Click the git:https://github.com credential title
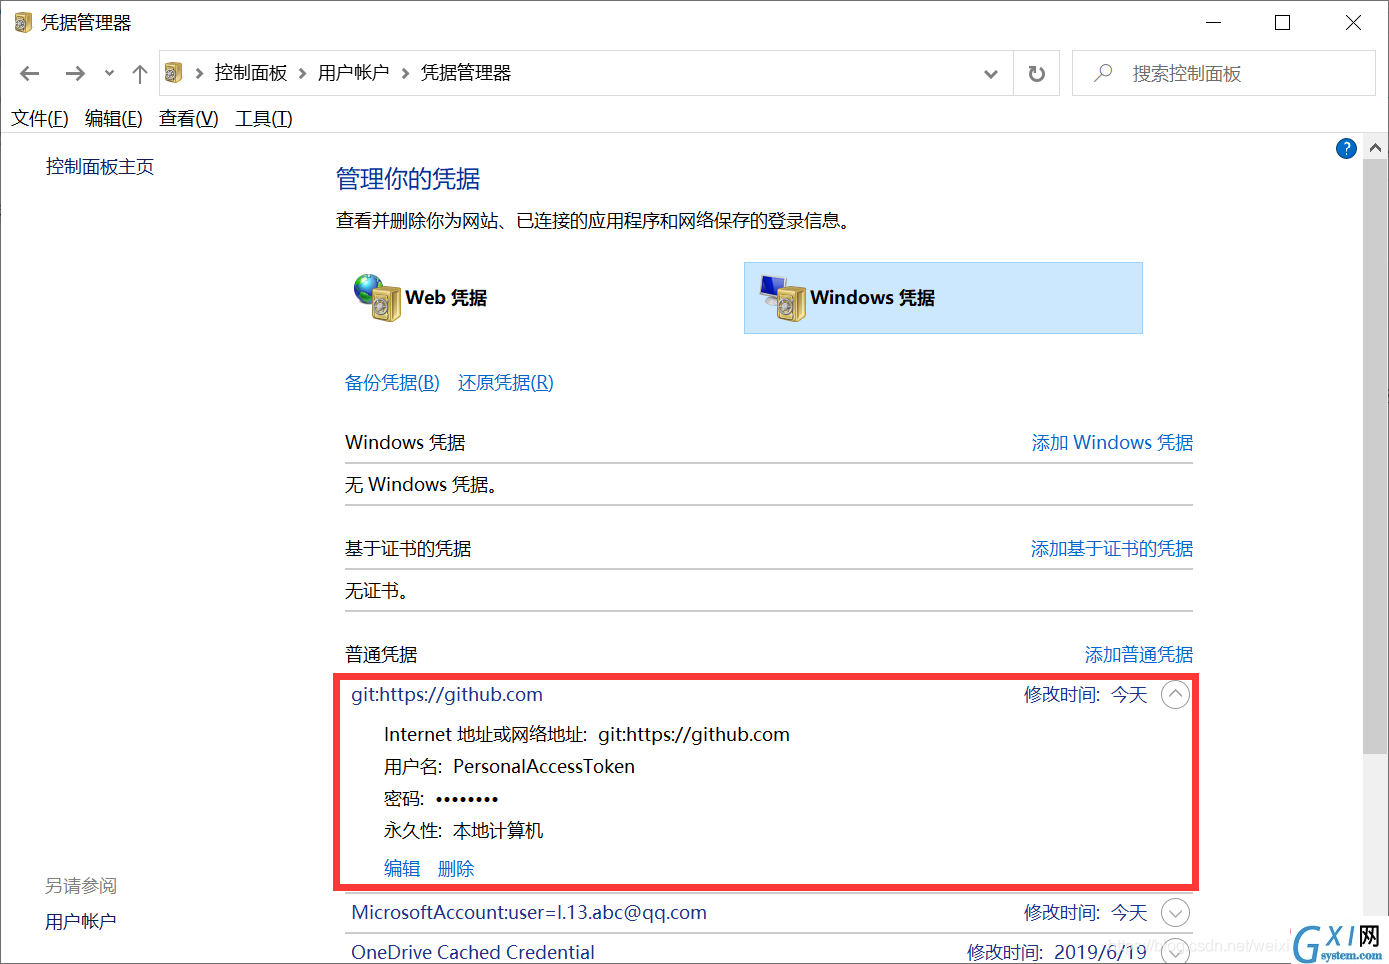The width and height of the screenshot is (1389, 964). tap(447, 695)
